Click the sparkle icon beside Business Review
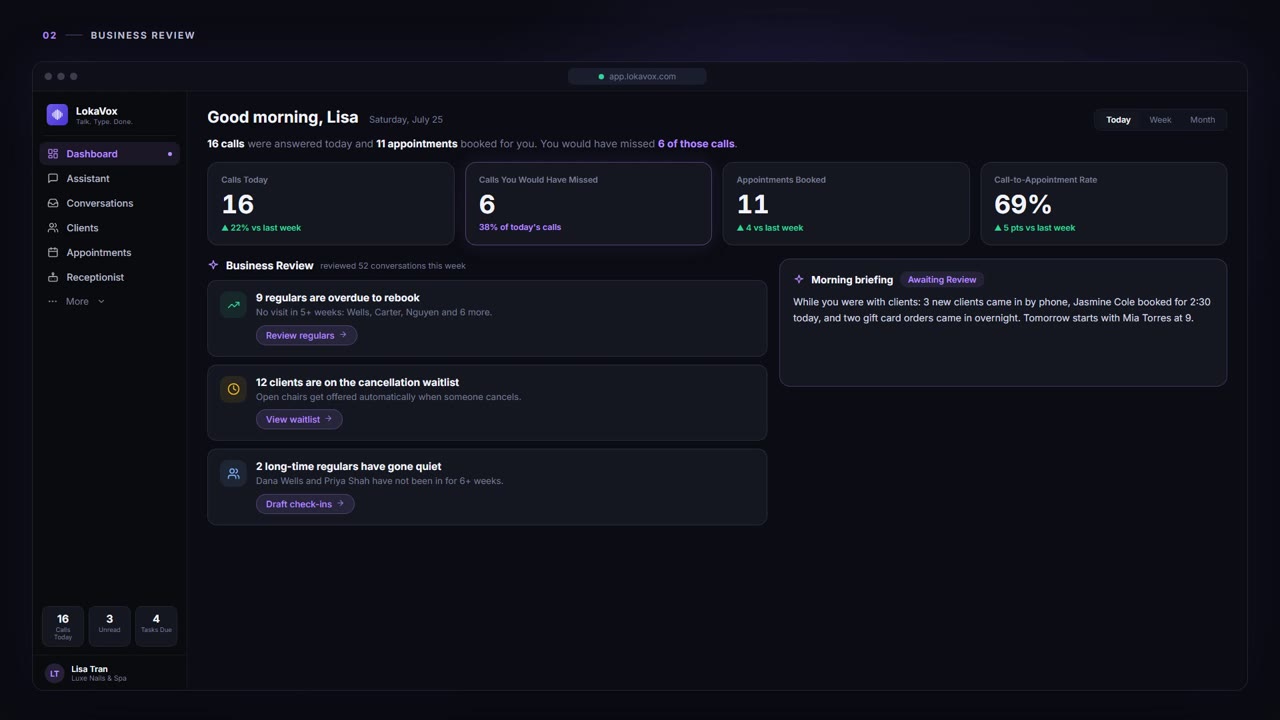This screenshot has width=1280, height=720. point(213,265)
